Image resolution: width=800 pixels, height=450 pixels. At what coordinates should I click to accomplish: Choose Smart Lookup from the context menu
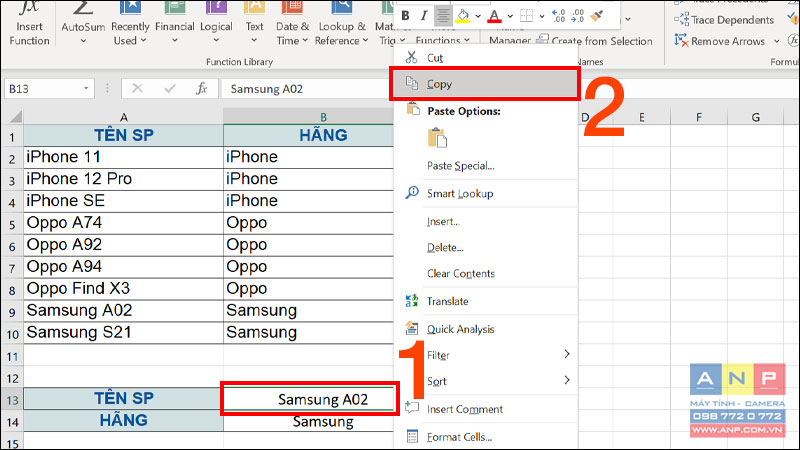485,193
